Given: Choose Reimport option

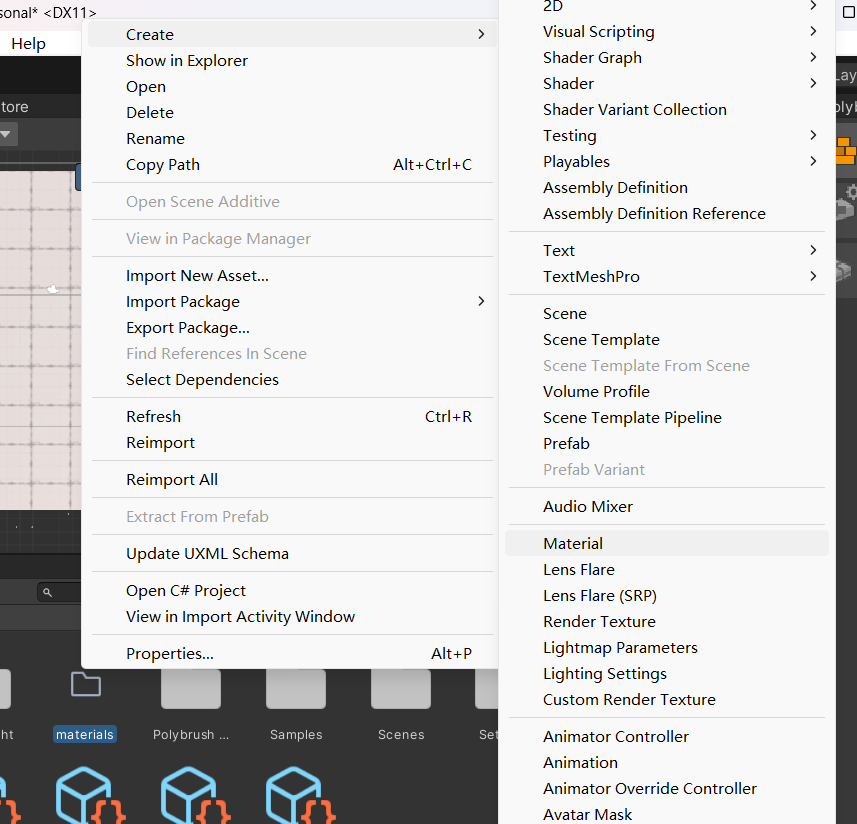Looking at the screenshot, I should click(x=292, y=443).
